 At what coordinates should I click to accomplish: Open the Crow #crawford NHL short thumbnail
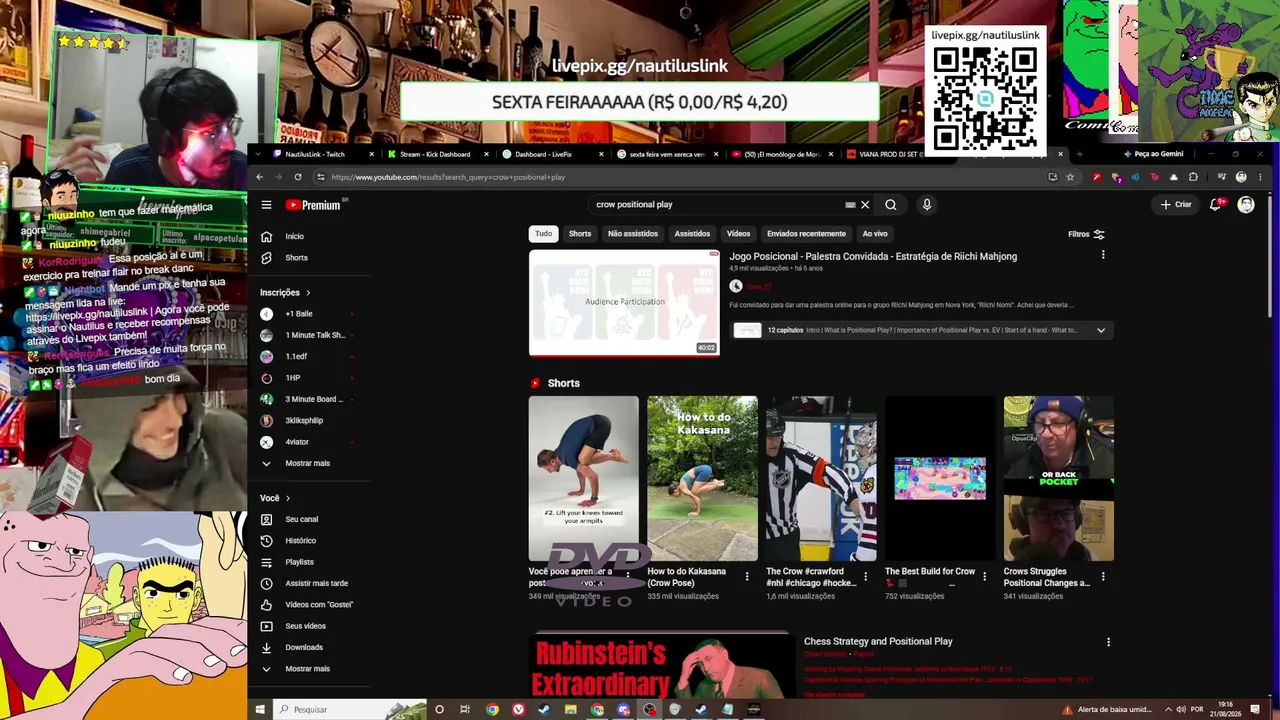821,479
